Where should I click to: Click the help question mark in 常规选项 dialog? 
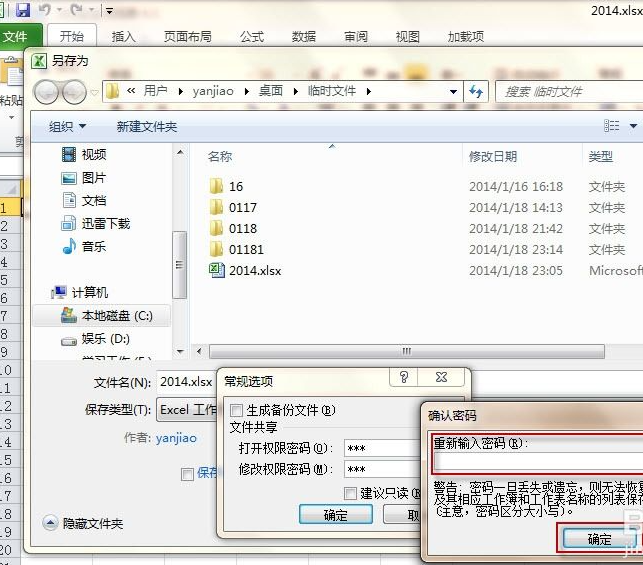404,377
